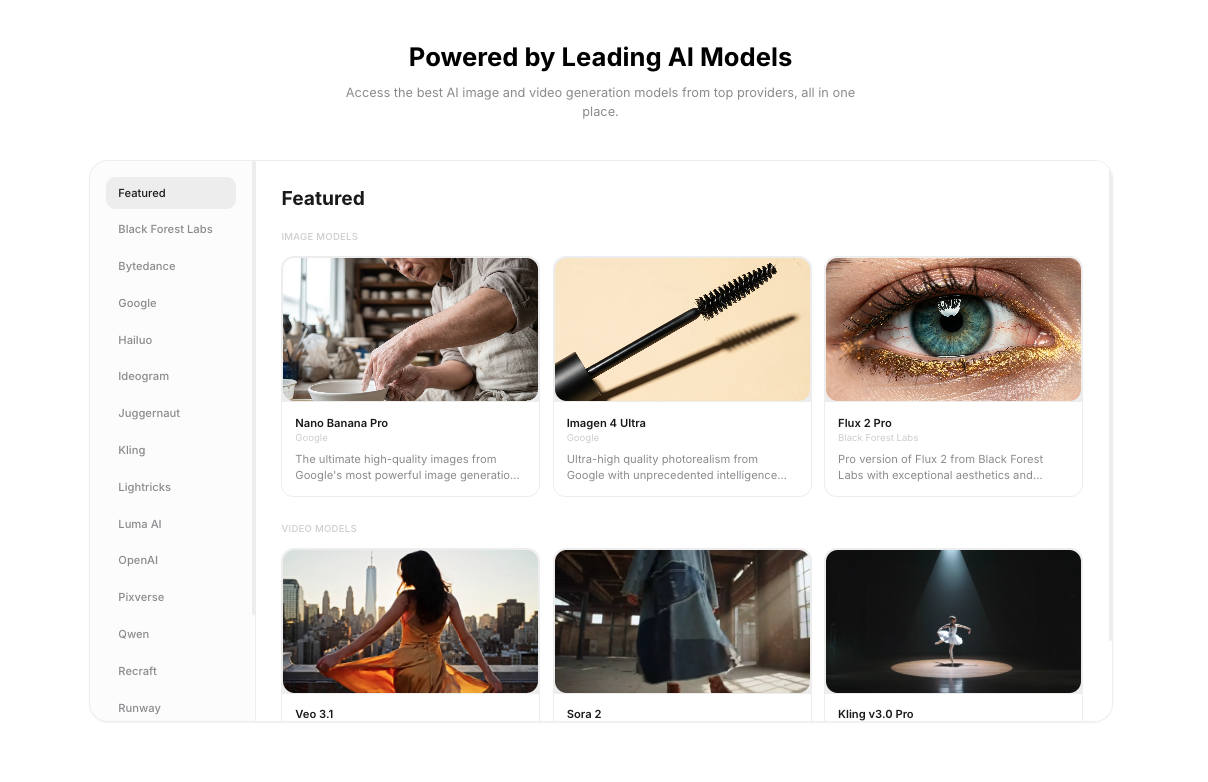Image resolution: width=1208 pixels, height=782 pixels.
Task: Choose Lightricks from provider list
Action: 171,487
